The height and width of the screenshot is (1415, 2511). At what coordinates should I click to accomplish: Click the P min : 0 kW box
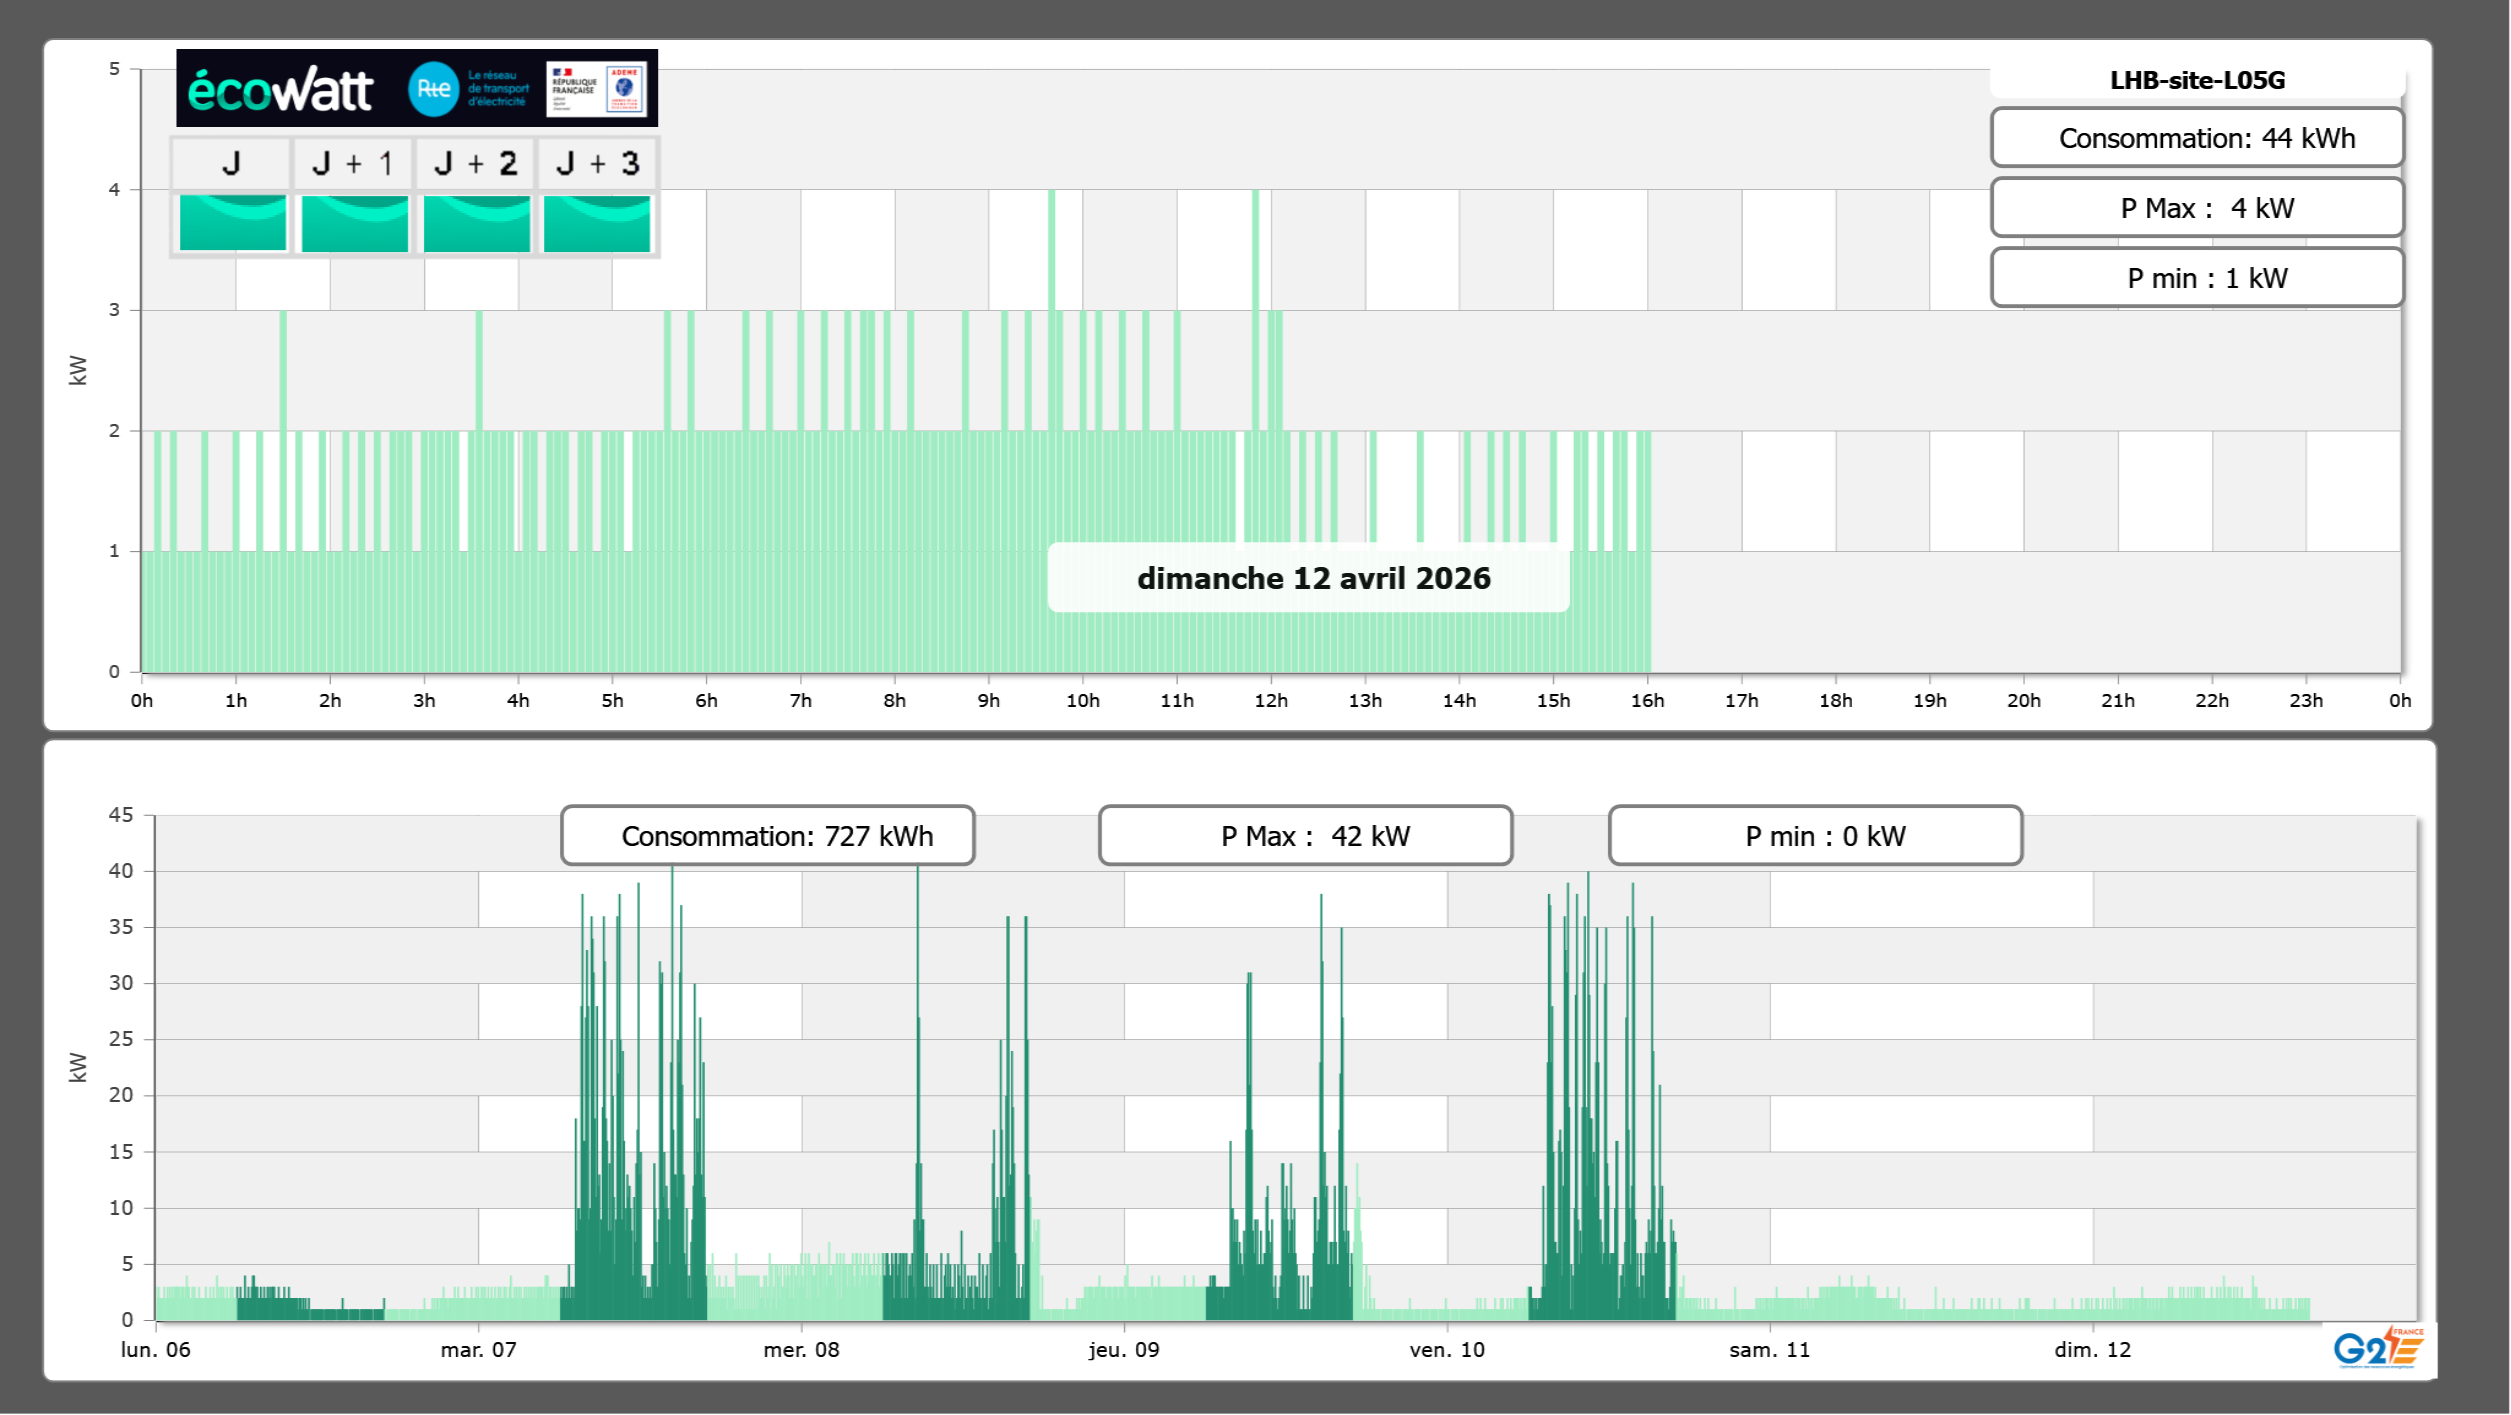[1815, 836]
